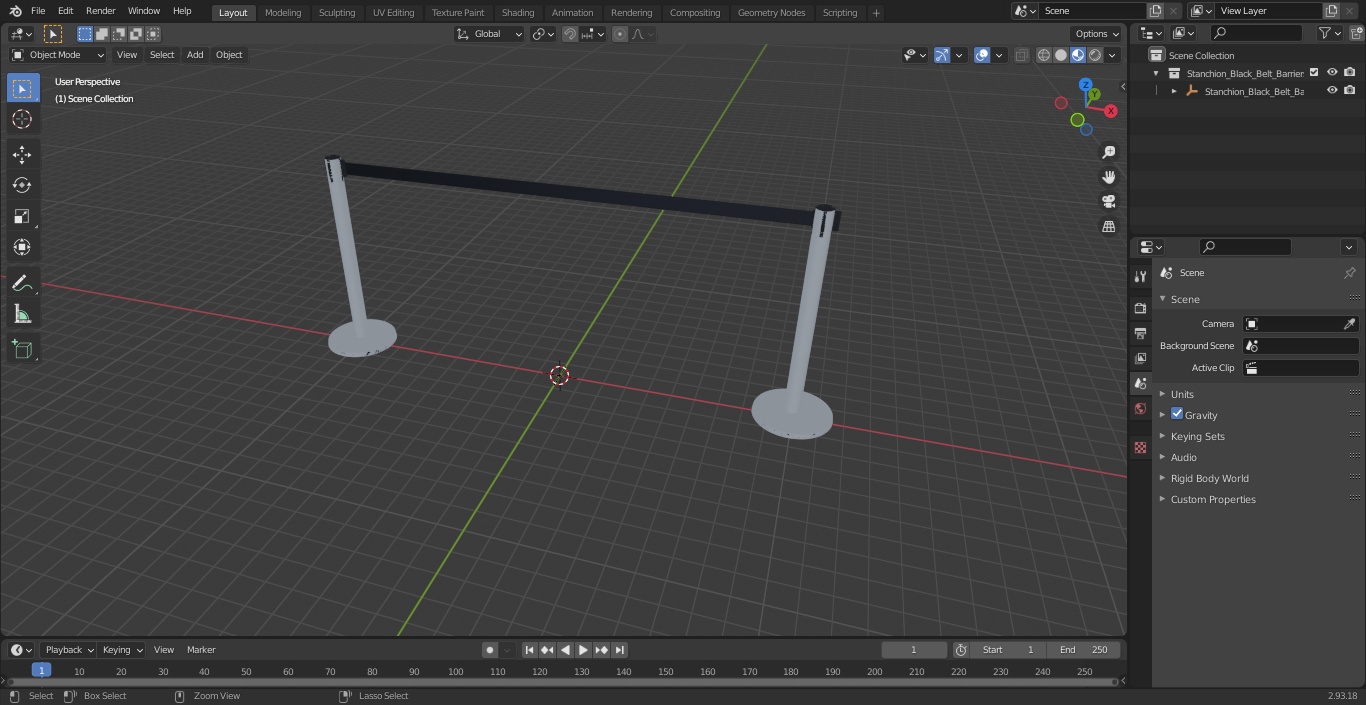
Task: Open the Object Mode dropdown
Action: 58,55
